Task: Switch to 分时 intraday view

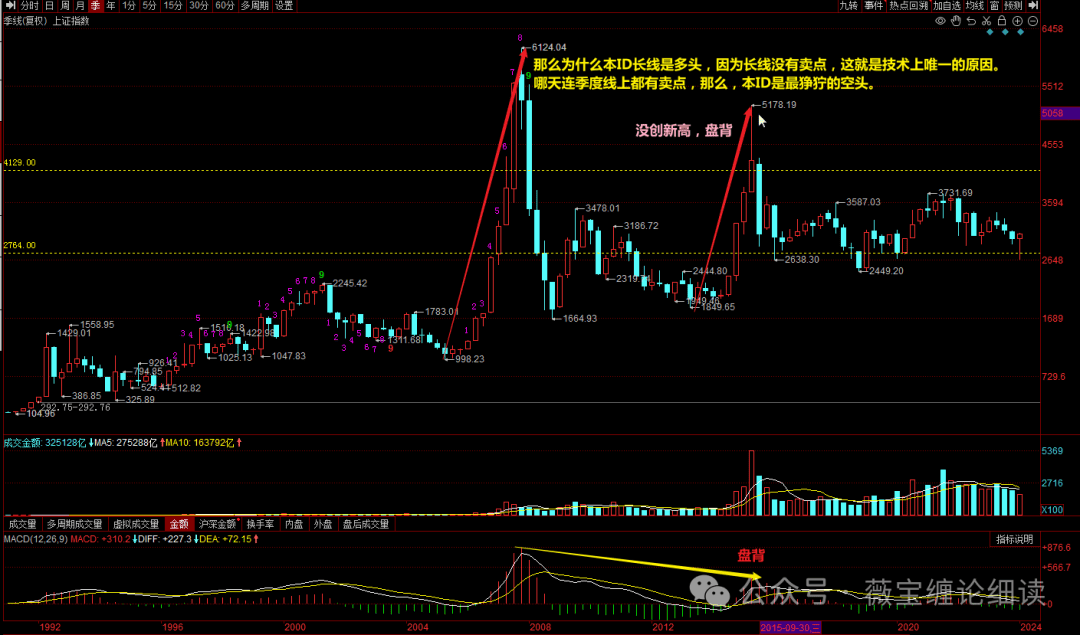Action: (x=30, y=6)
